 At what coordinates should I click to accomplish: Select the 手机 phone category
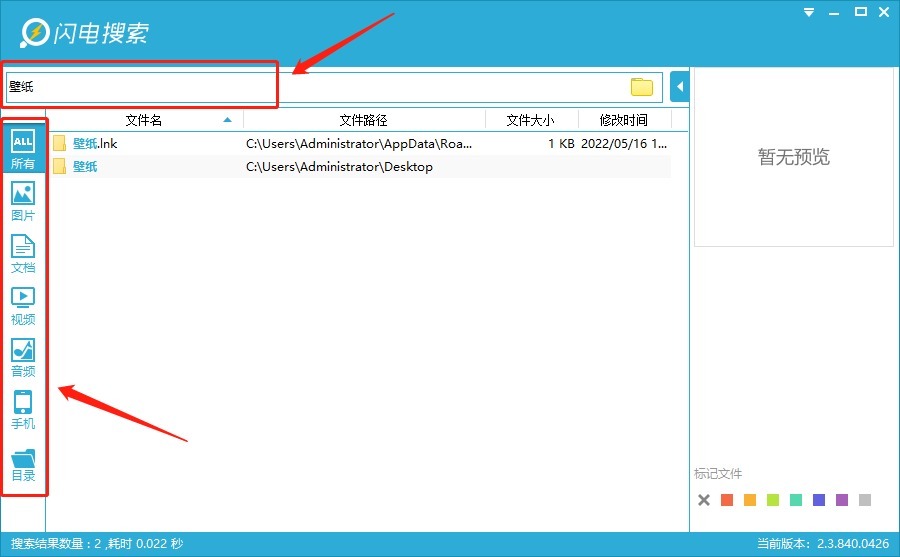coord(23,410)
